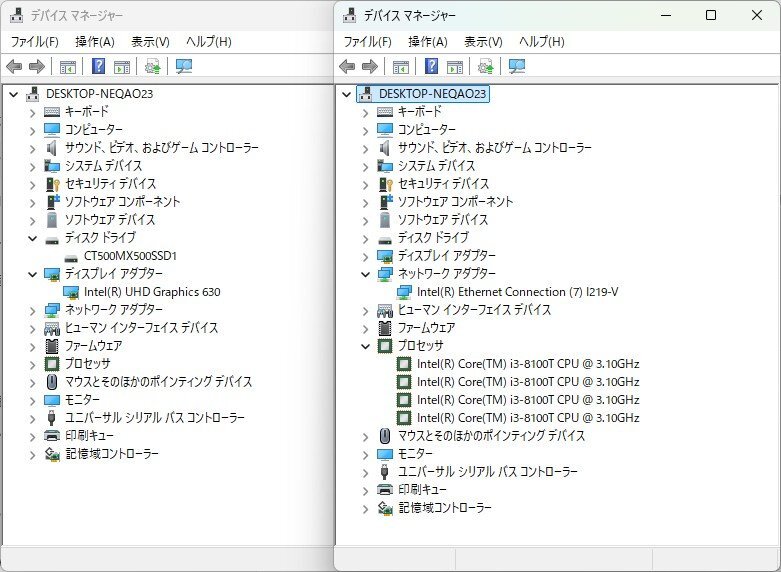Expand ファームウェア in right window
Image resolution: width=781 pixels, height=572 pixels.
[365, 328]
